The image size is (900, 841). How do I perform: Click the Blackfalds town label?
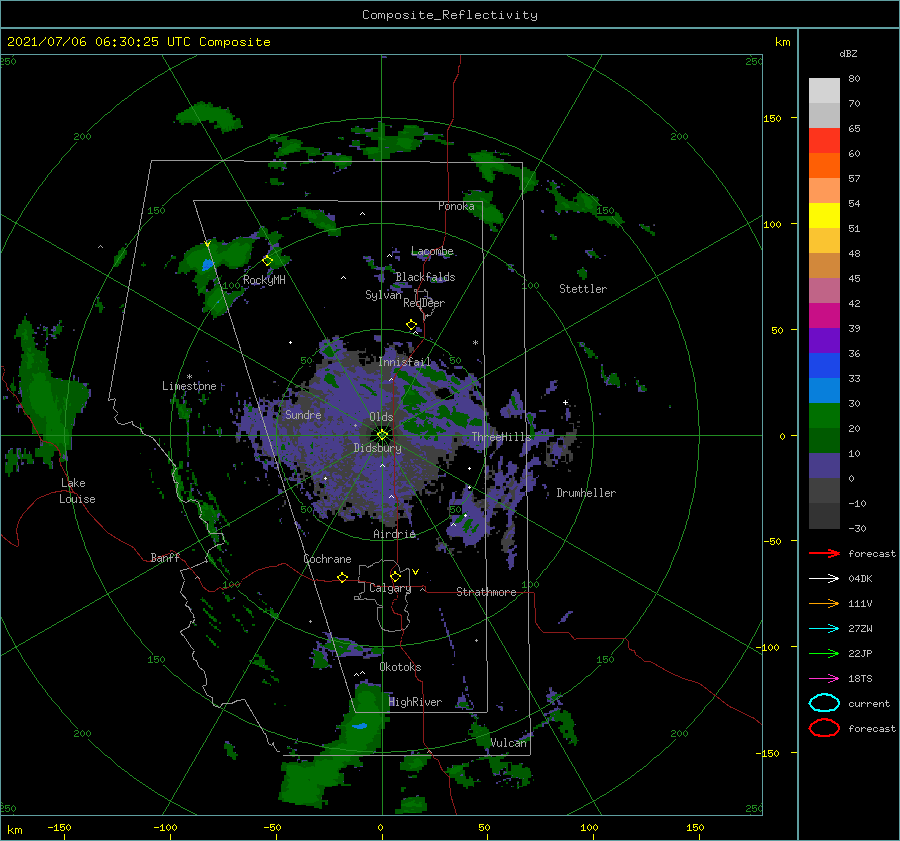click(425, 277)
